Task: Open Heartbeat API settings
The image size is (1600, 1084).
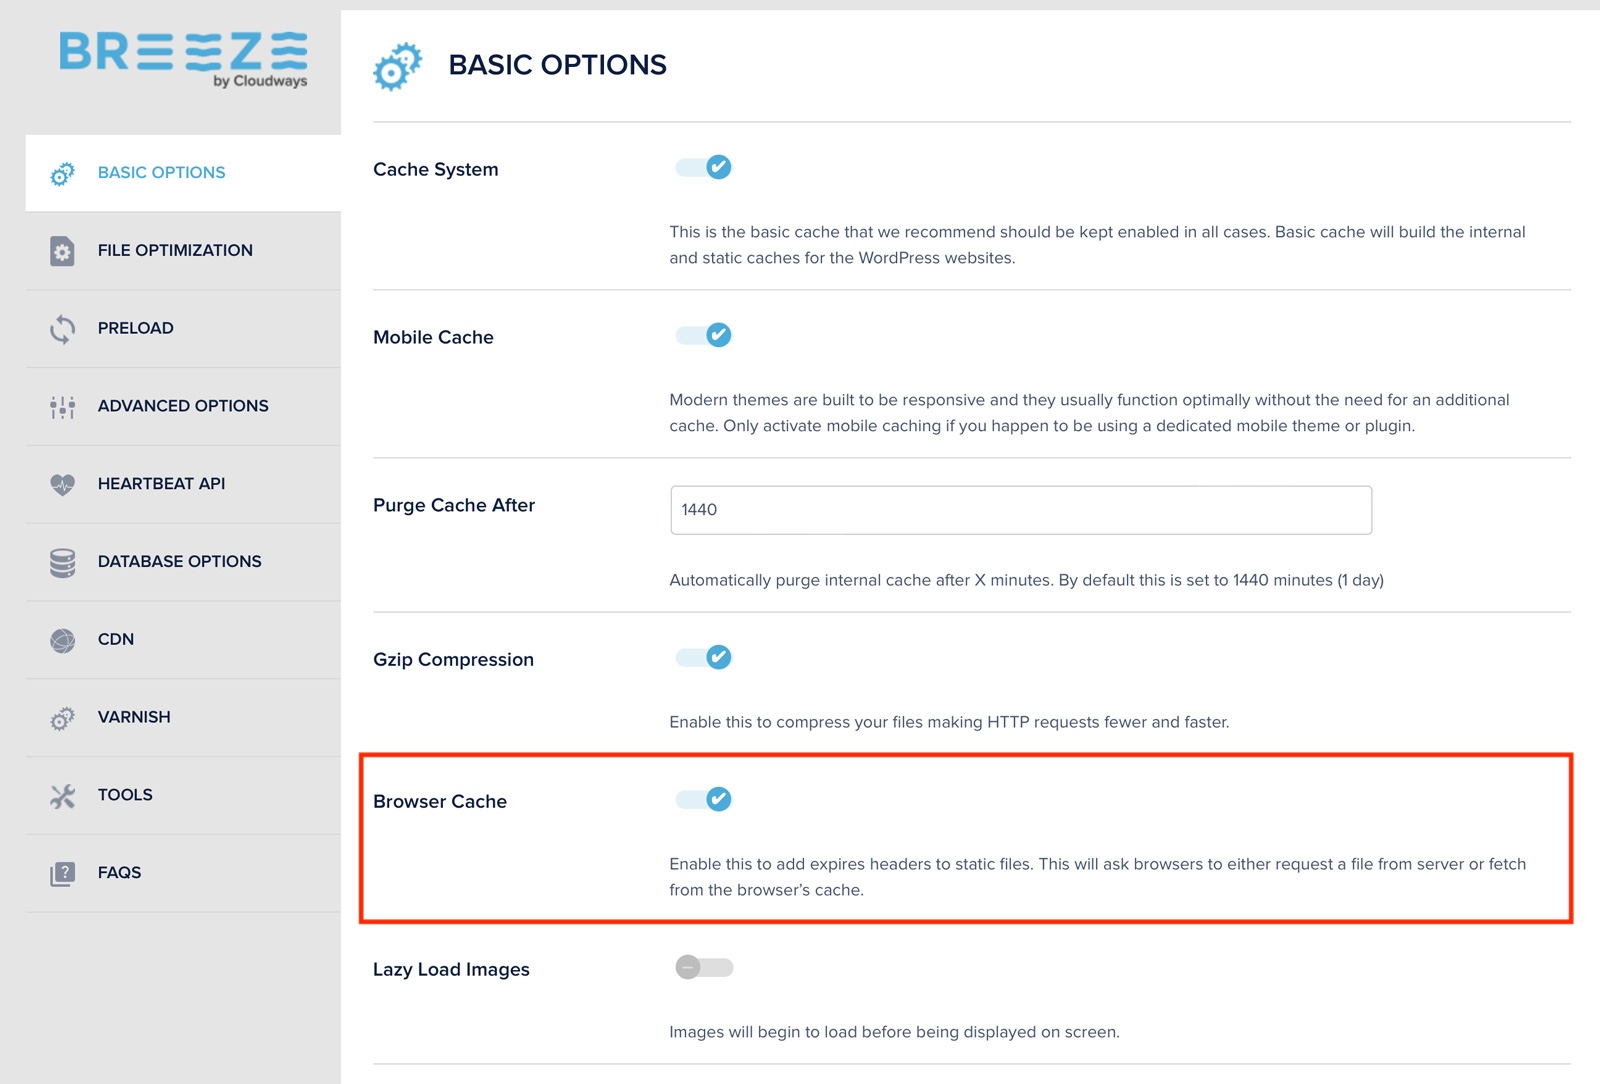Action: click(183, 485)
